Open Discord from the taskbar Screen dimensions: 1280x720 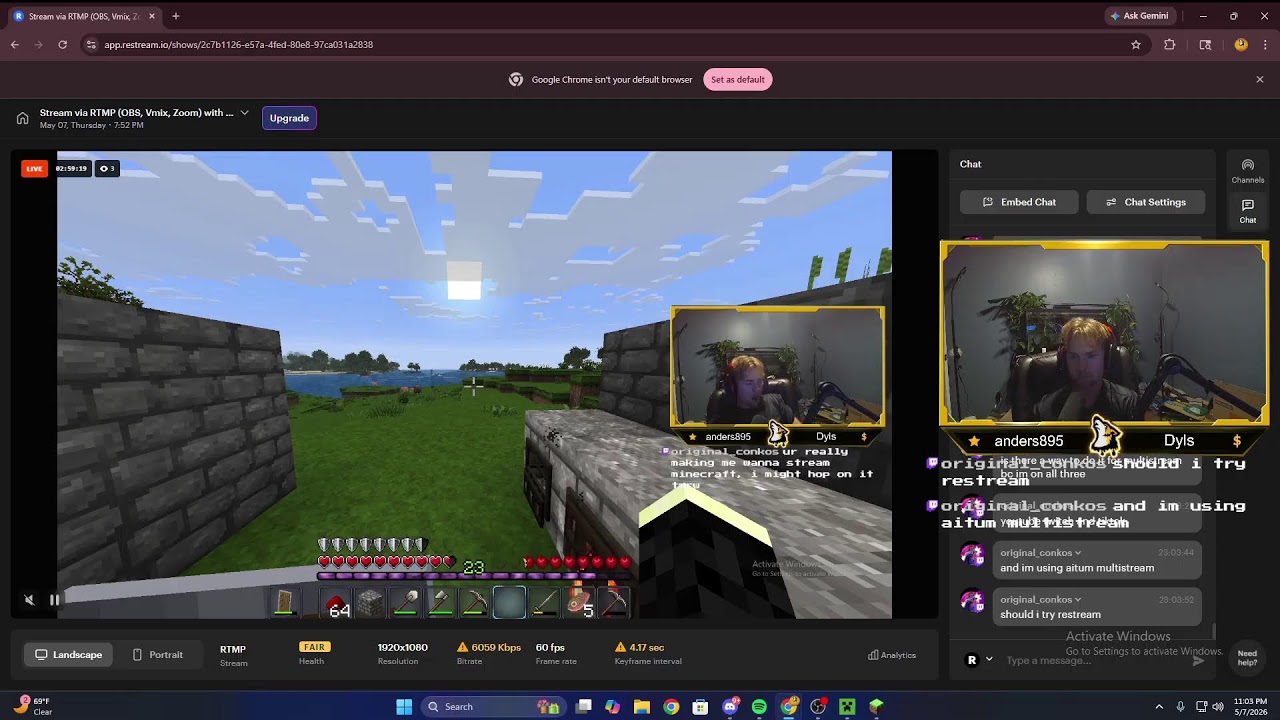pos(730,707)
